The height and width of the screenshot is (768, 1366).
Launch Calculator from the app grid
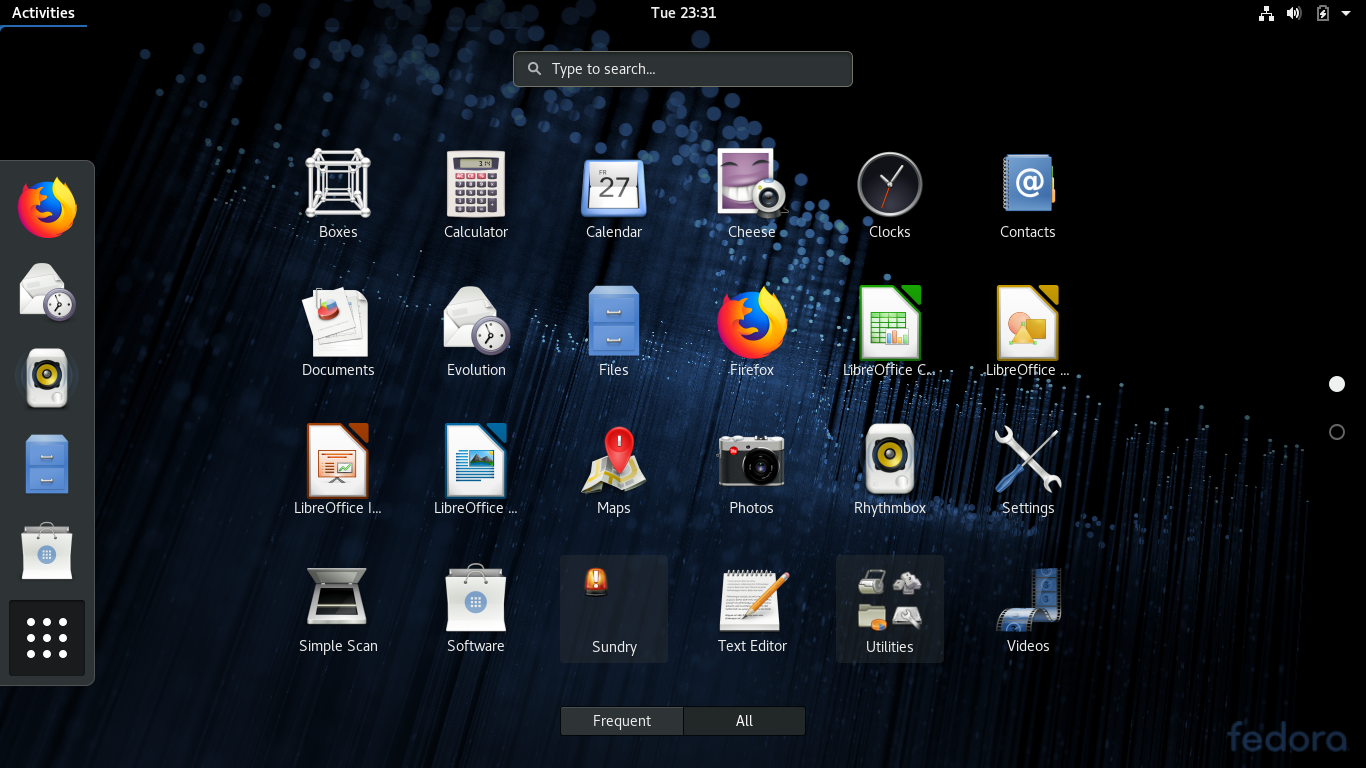click(476, 195)
